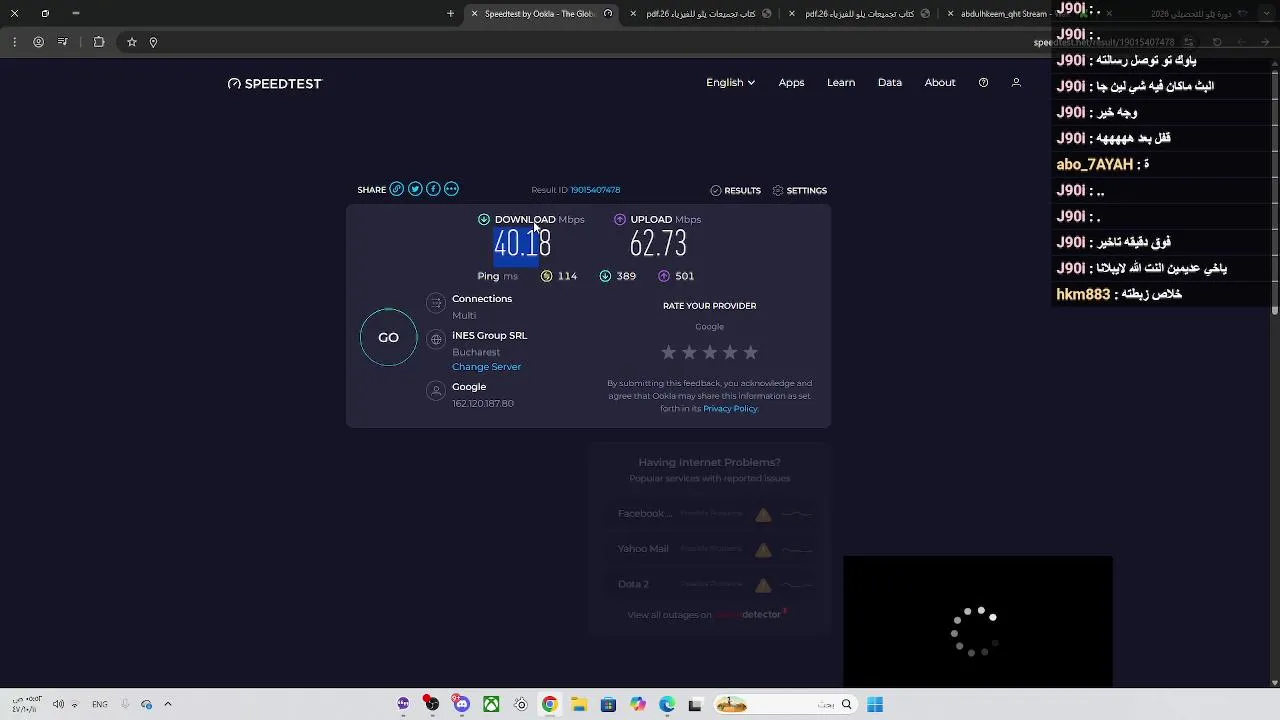Viewport: 1280px width, 720px height.
Task: Rate provider with the third star
Action: tap(710, 352)
